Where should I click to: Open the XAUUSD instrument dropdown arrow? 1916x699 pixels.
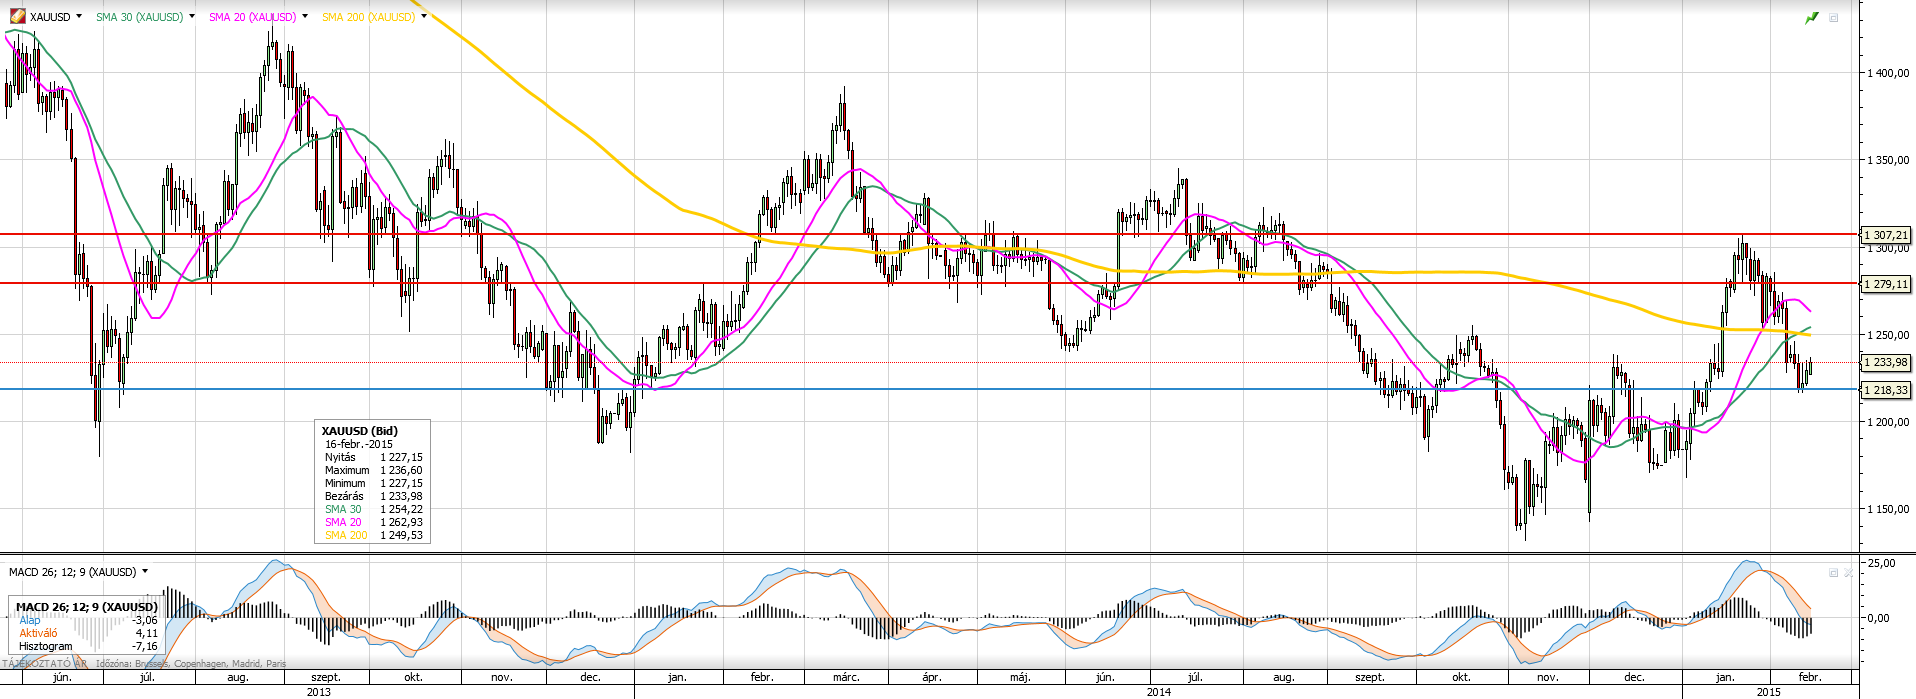(79, 16)
